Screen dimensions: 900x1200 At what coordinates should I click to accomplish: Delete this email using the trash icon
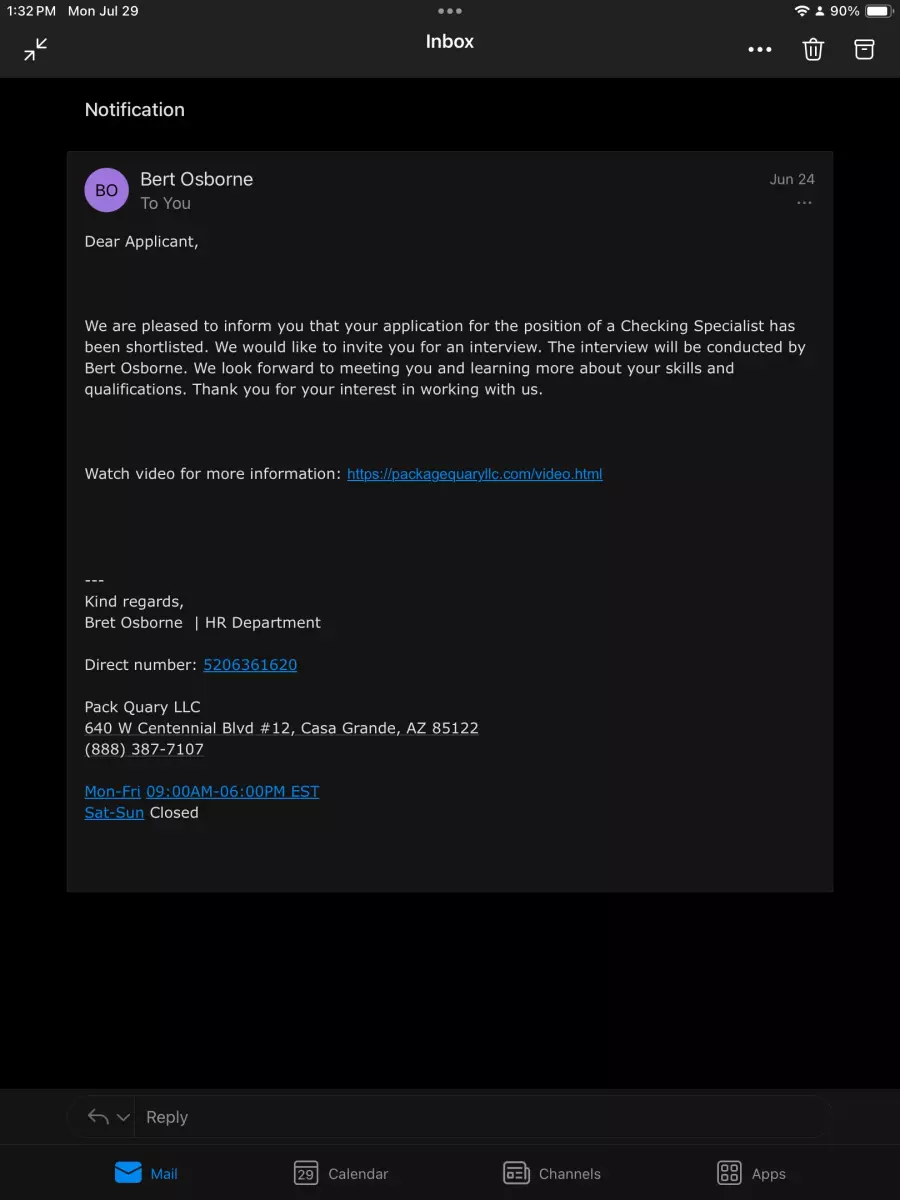tap(813, 49)
